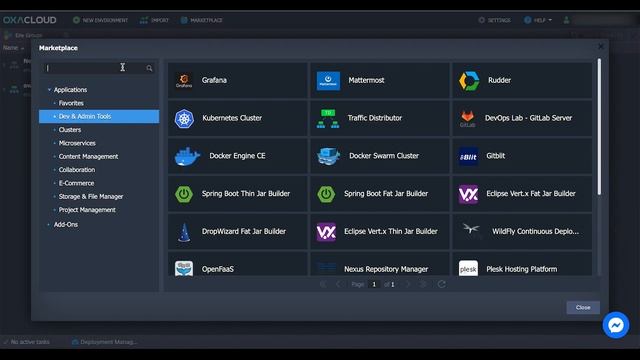The height and width of the screenshot is (360, 640).
Task: Go to the next page arrow
Action: pyautogui.click(x=407, y=284)
